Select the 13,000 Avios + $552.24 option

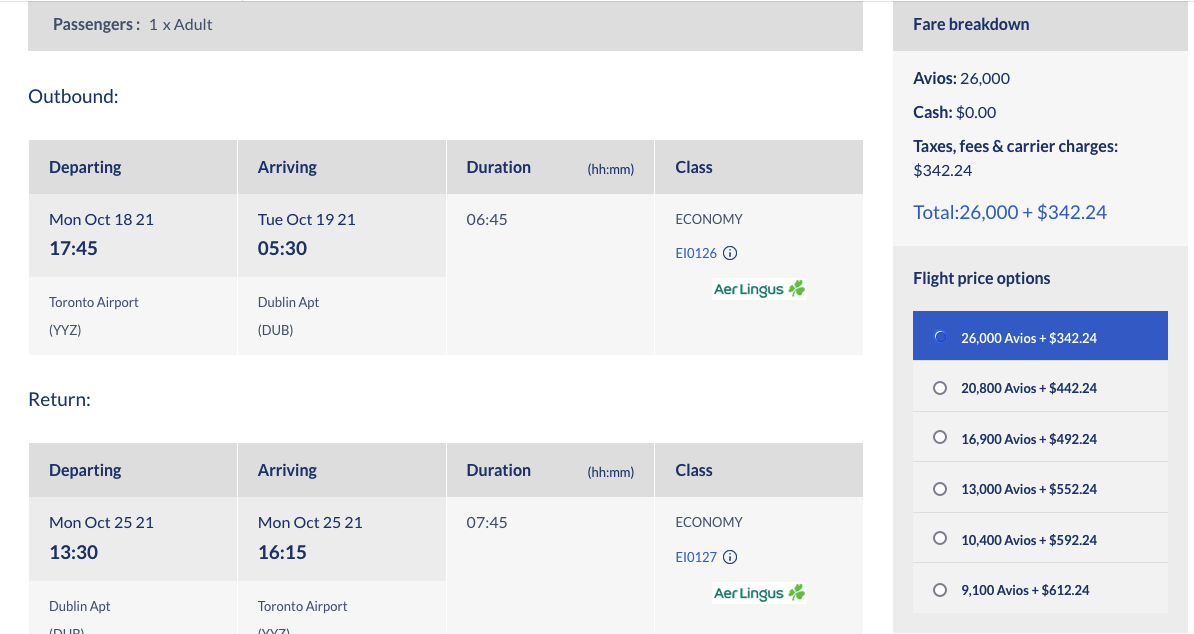click(1040, 489)
